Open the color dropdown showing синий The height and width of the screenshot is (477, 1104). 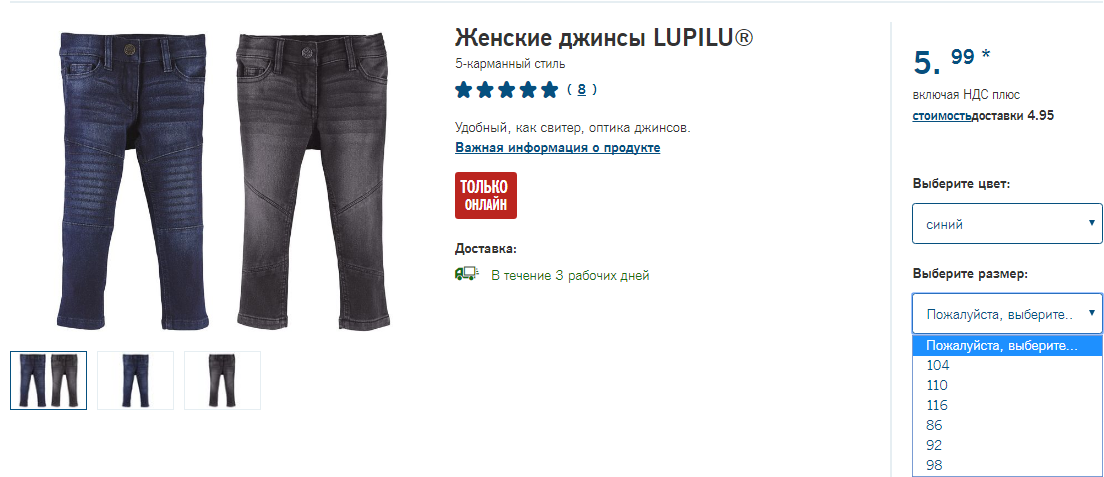click(1007, 224)
